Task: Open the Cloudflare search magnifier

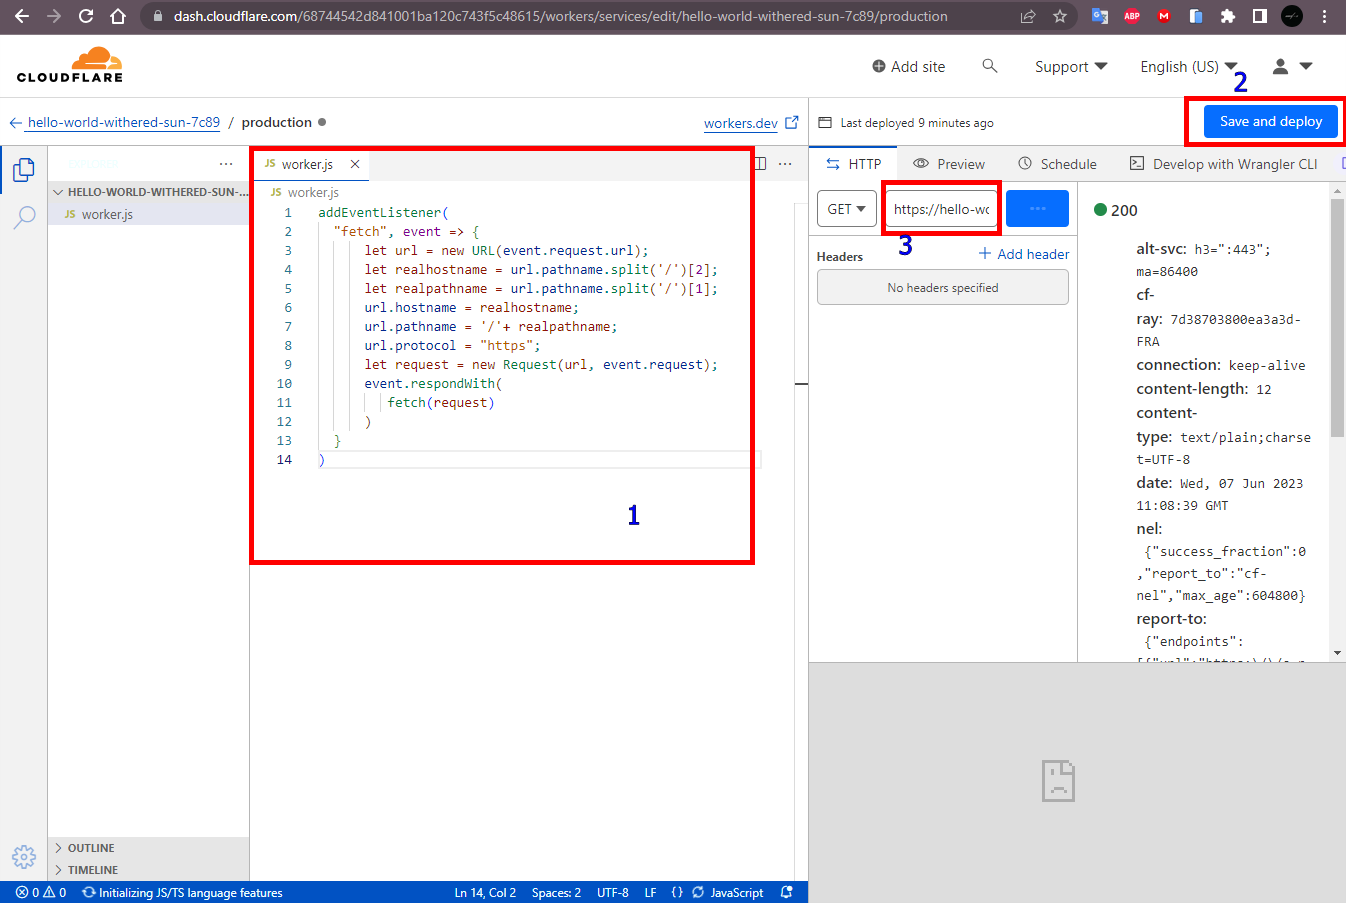Action: (990, 66)
